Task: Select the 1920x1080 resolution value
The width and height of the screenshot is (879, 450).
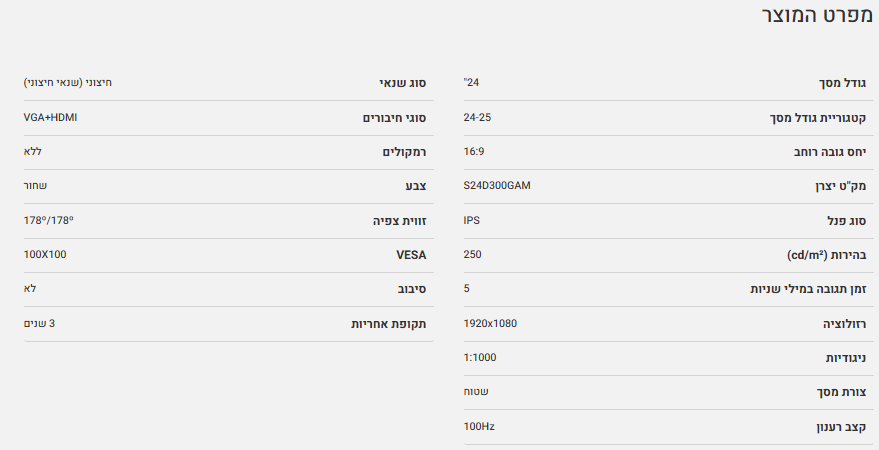Action: (x=490, y=323)
